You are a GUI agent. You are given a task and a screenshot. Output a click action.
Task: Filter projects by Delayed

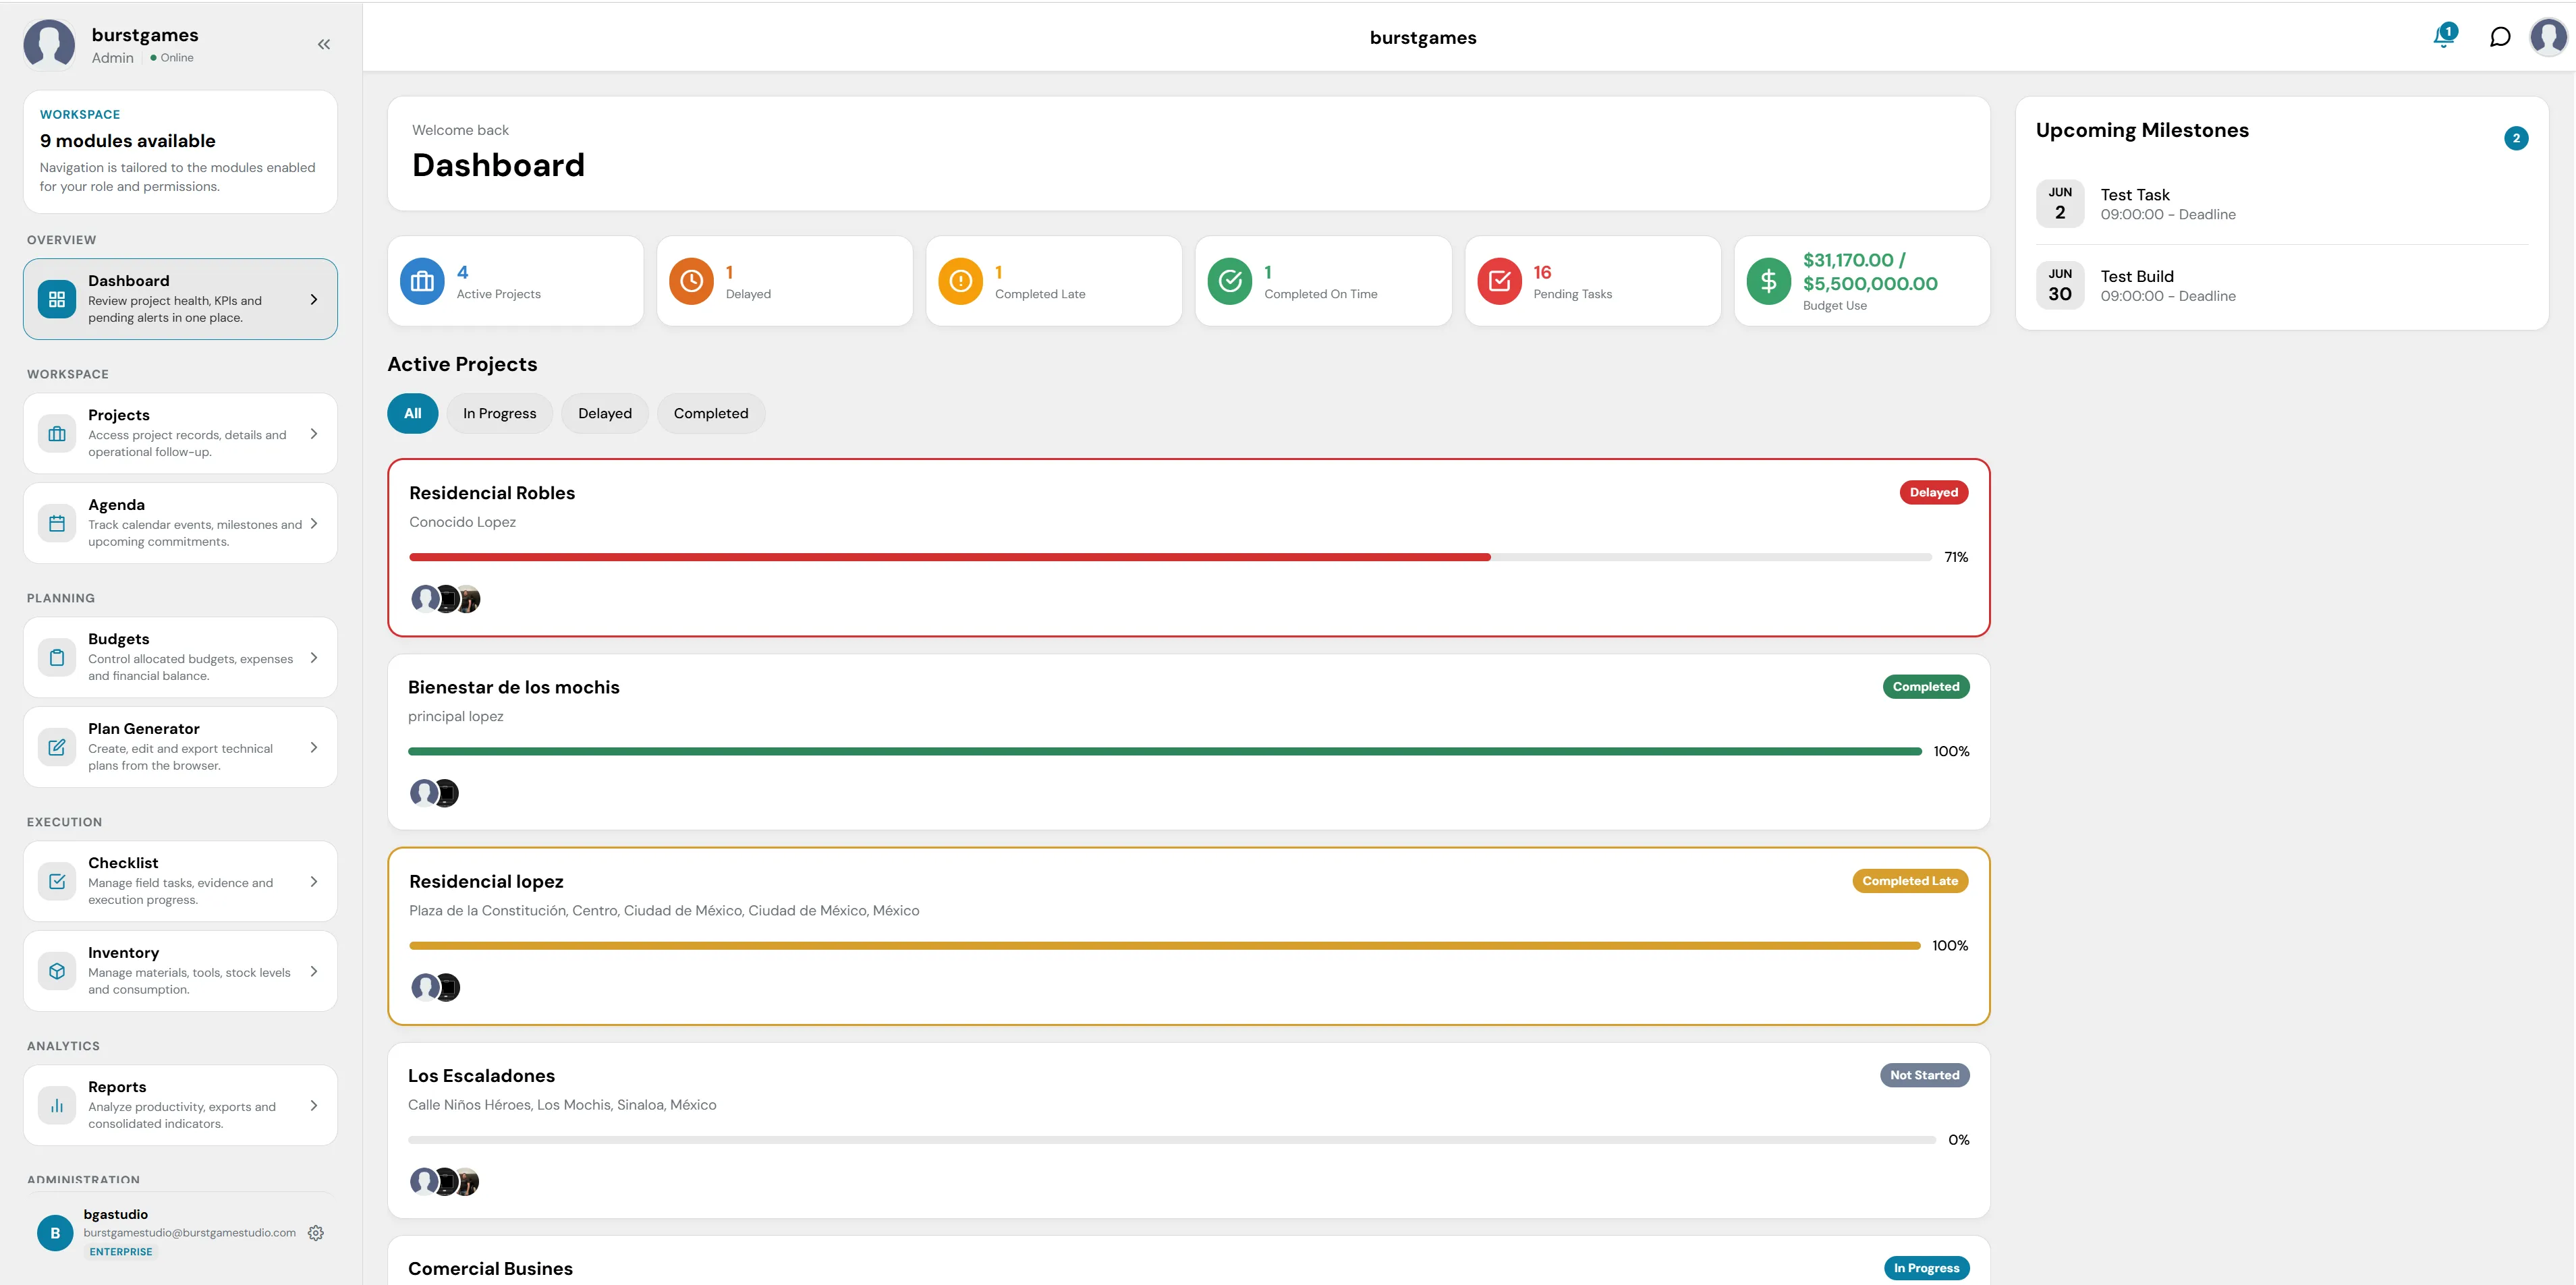pyautogui.click(x=605, y=413)
